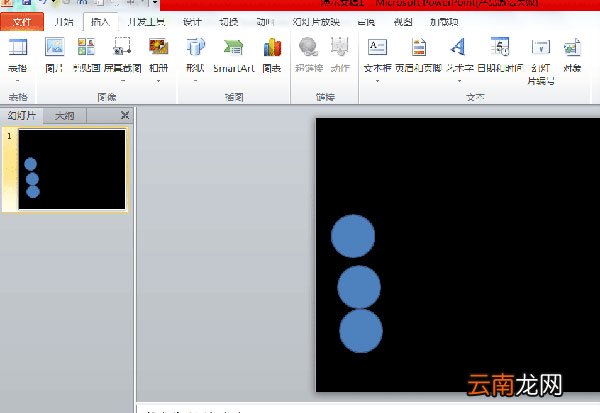This screenshot has width=600, height=413.
Task: Switch to the 开始 (Home) ribbon tab
Action: 64,22
